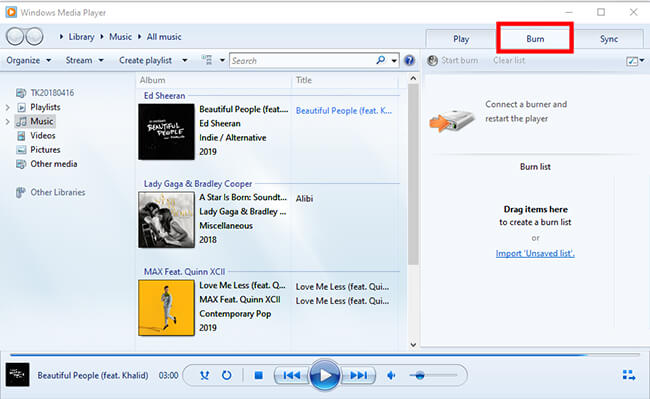Click the search magnifier icon
This screenshot has height=399, width=650.
(381, 60)
